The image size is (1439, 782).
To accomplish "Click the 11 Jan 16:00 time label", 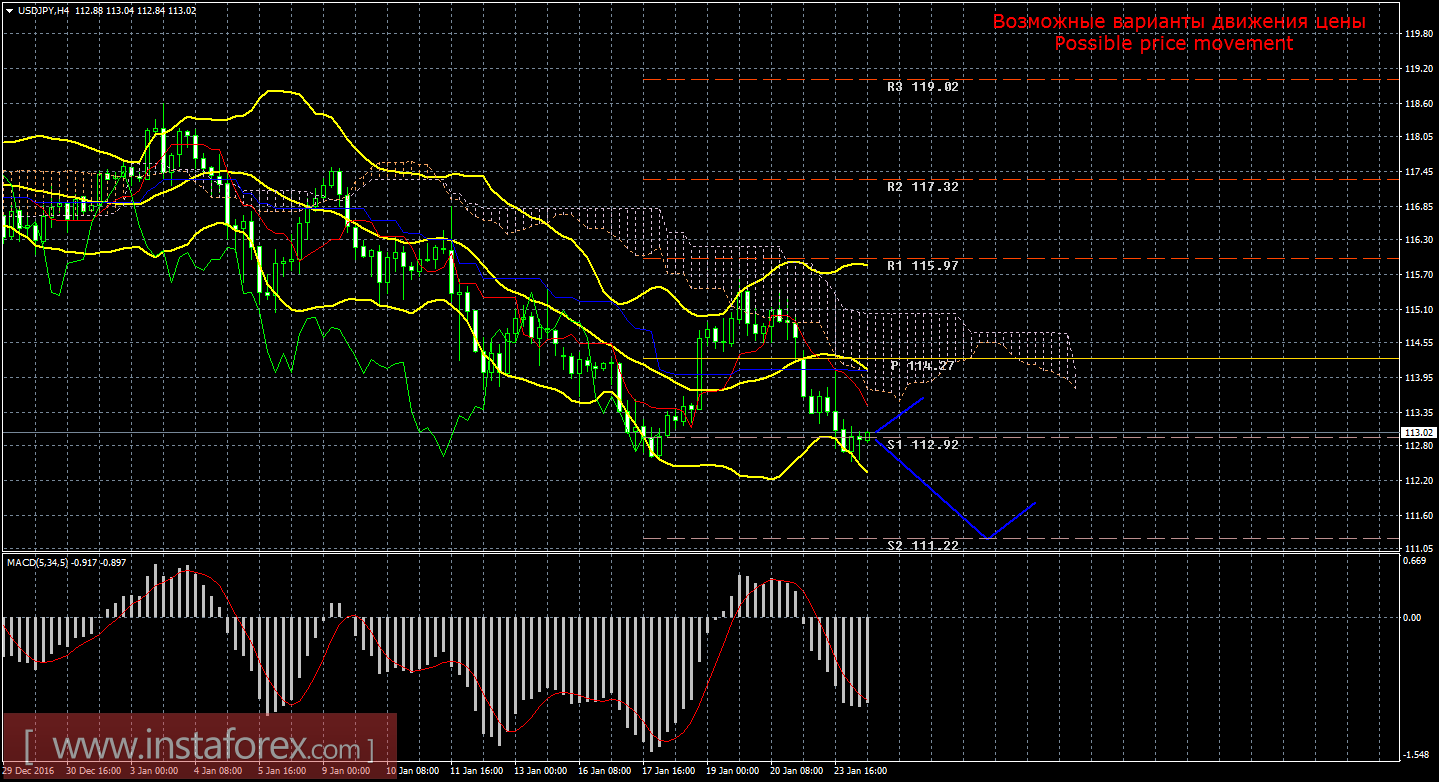I will coord(477,772).
